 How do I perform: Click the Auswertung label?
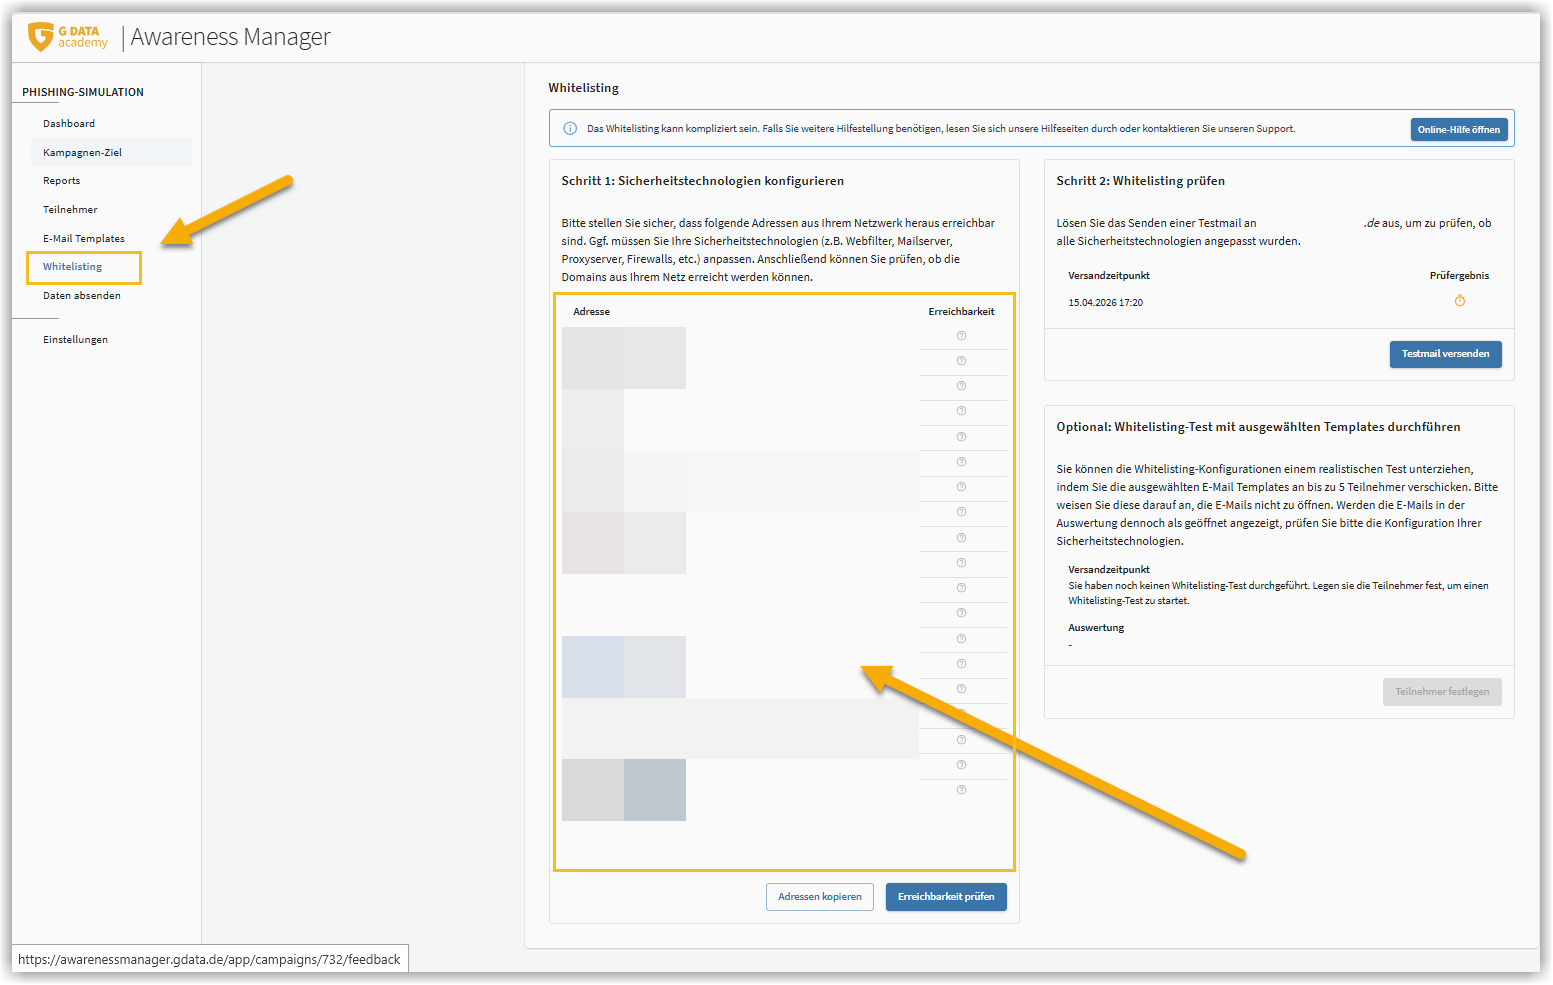click(1096, 628)
